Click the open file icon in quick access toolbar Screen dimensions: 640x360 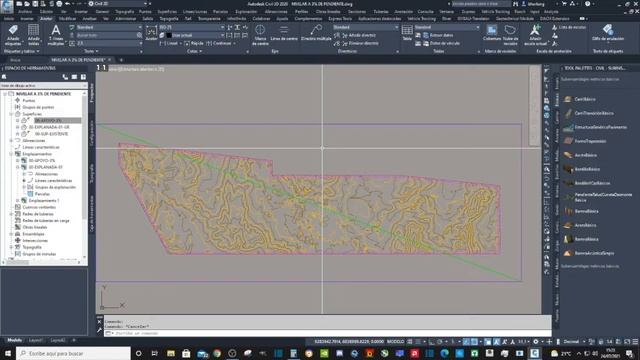pos(27,4)
